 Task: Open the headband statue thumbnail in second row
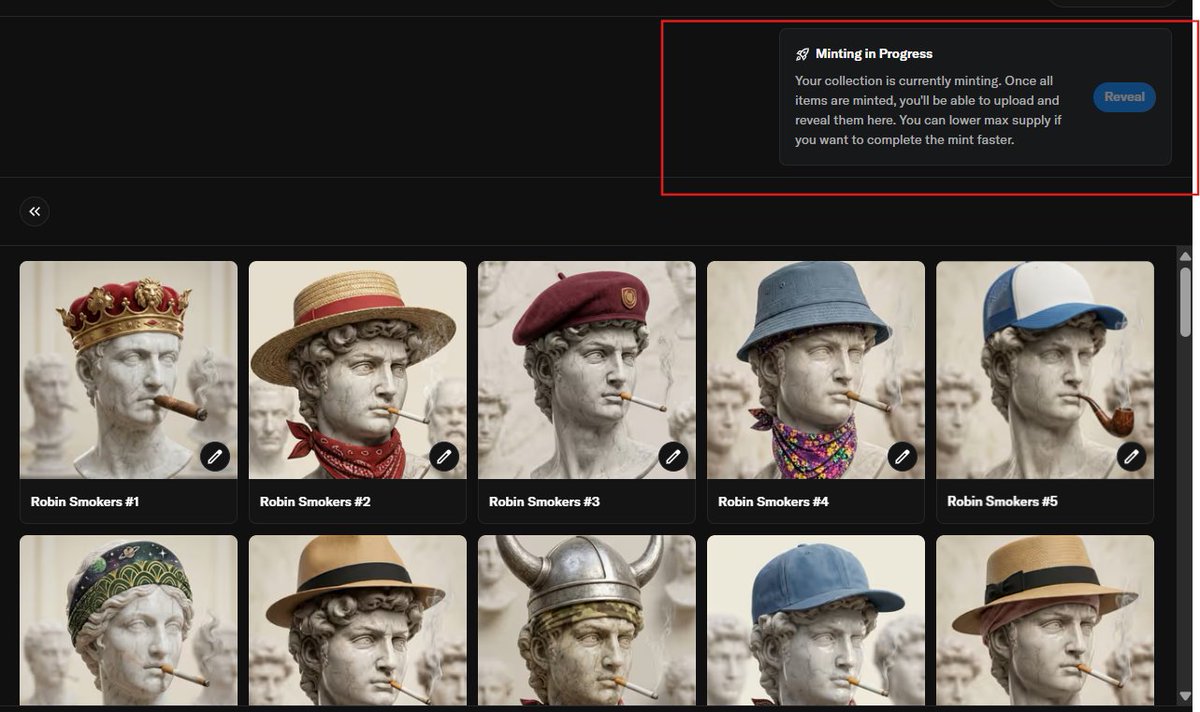tap(128, 620)
